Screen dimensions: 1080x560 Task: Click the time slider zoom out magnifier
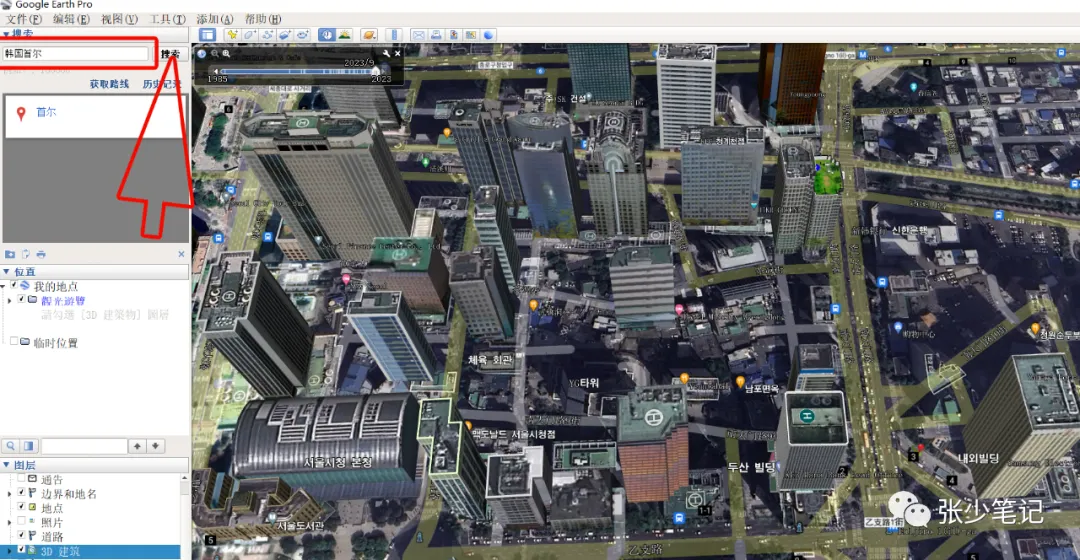click(215, 53)
